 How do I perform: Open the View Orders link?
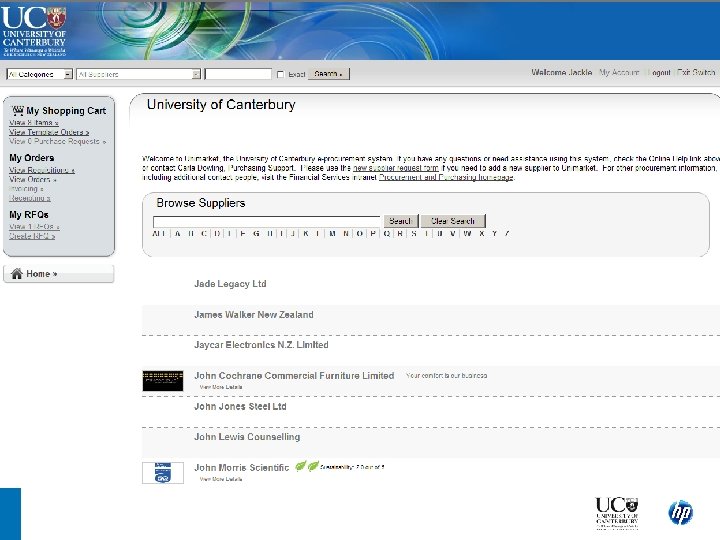pyautogui.click(x=33, y=180)
